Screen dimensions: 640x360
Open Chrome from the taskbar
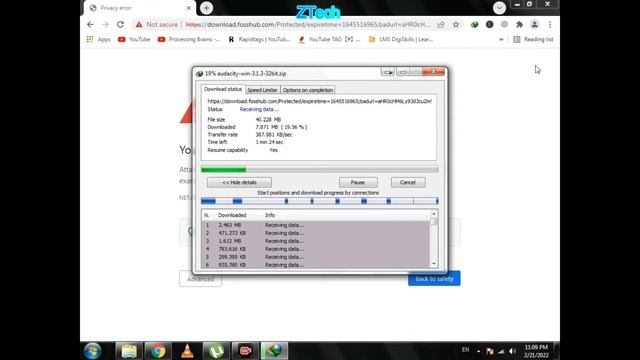(158, 351)
